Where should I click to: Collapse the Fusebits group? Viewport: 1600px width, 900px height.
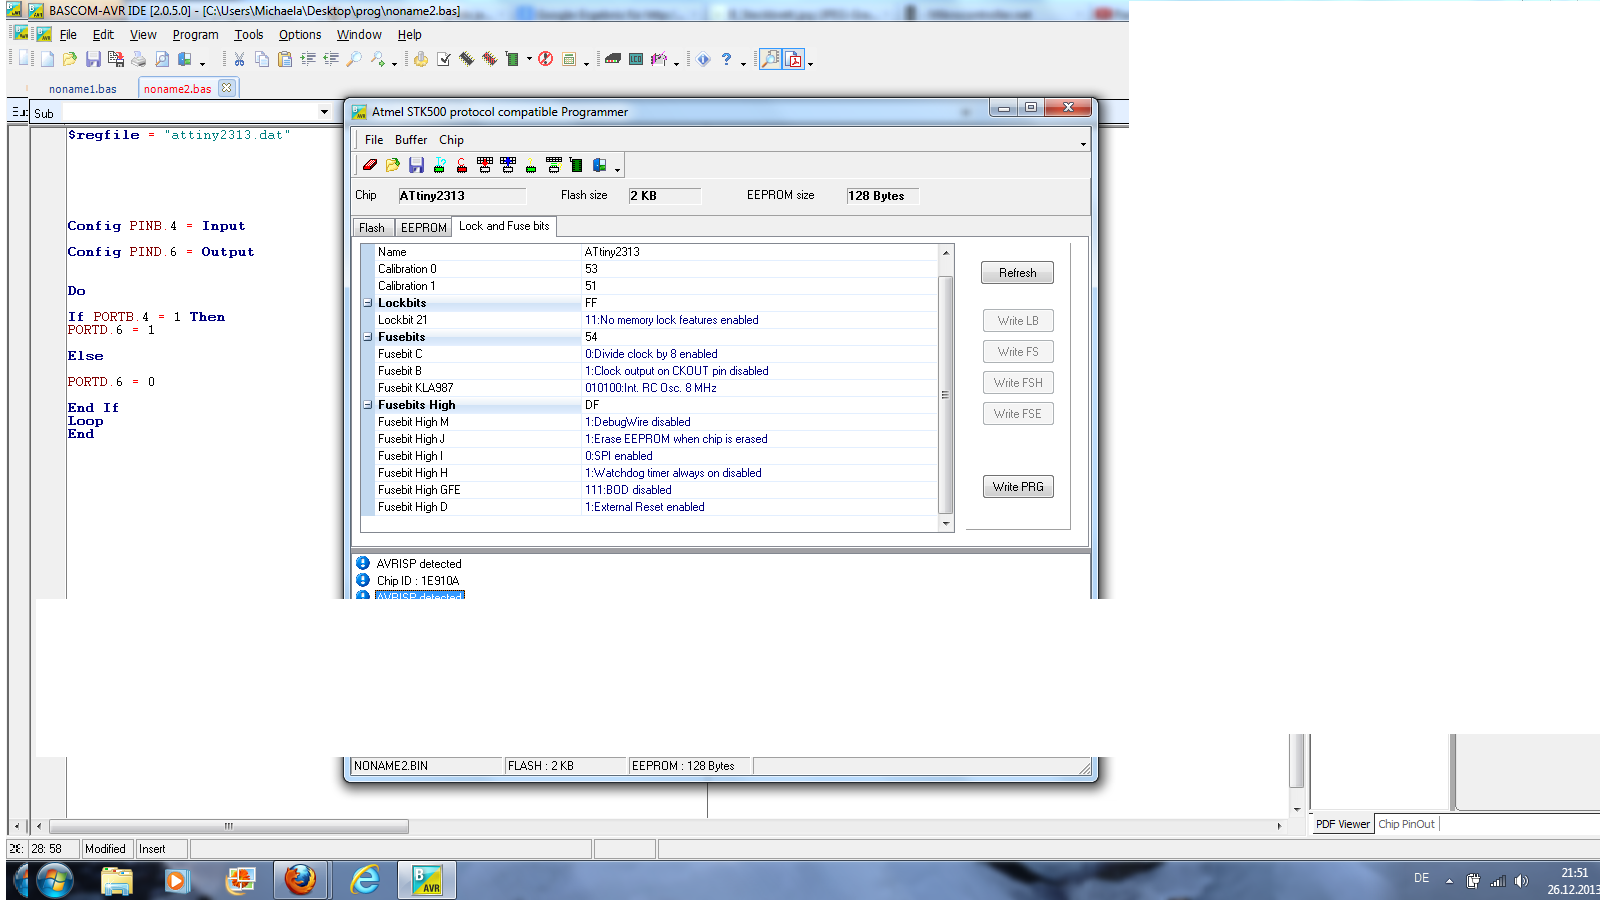(x=368, y=337)
